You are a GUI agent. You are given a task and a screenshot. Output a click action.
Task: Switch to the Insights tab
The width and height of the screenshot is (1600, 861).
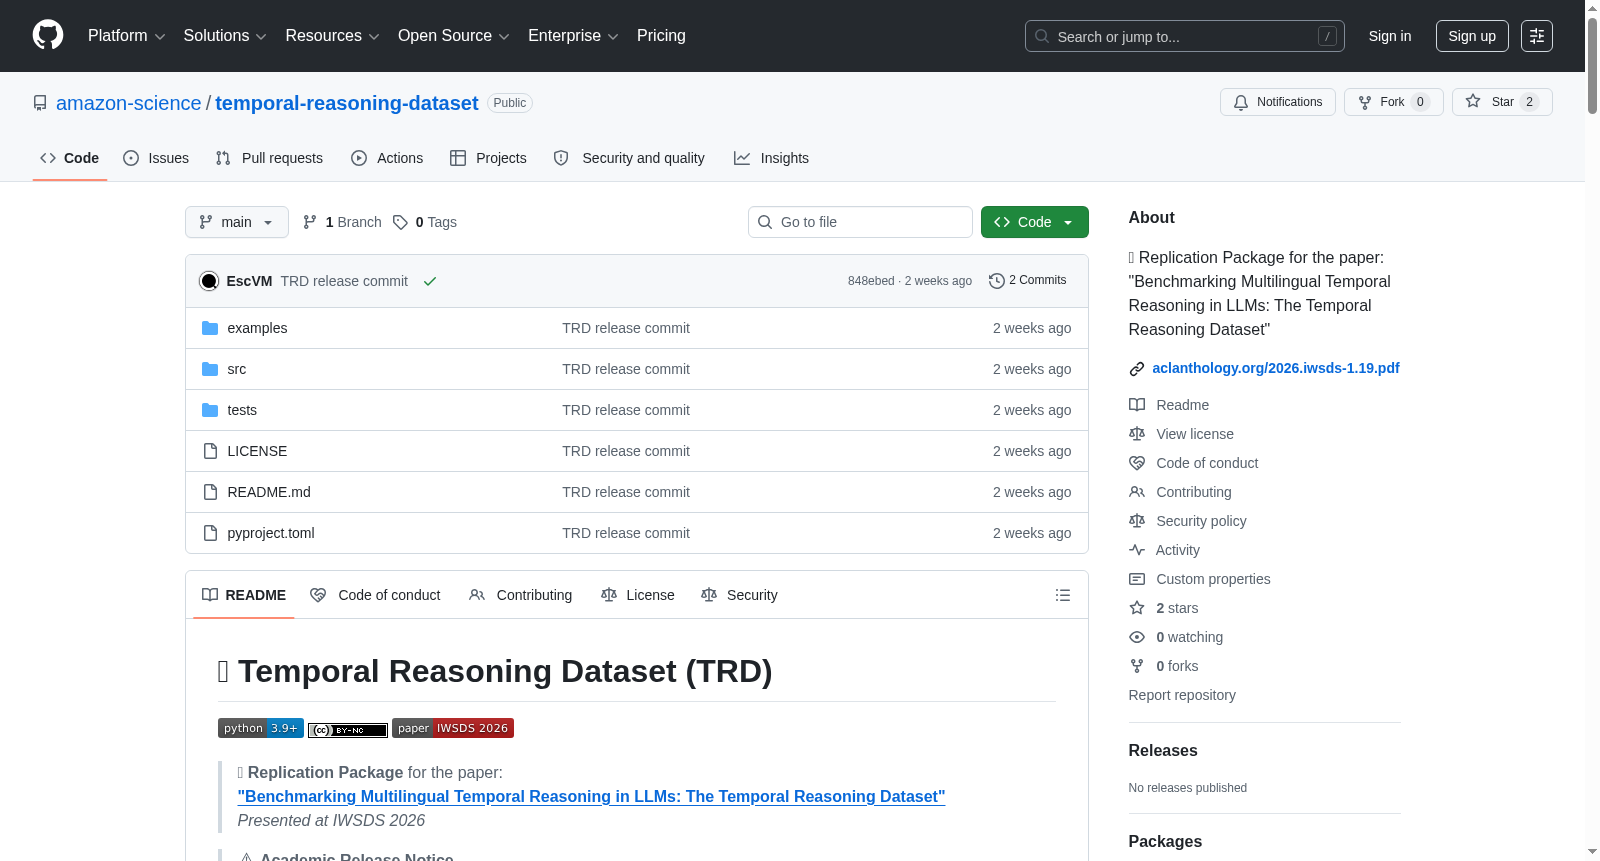[x=771, y=158]
